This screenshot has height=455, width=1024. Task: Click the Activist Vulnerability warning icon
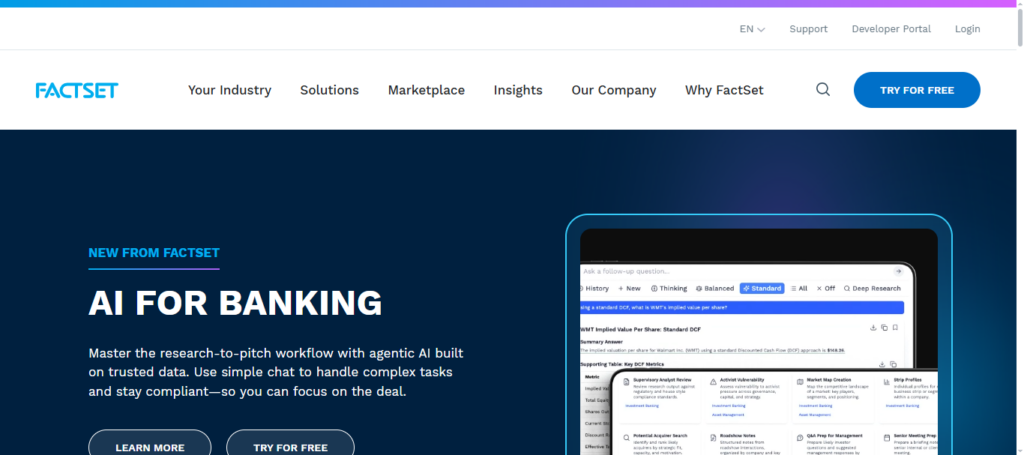click(x=711, y=382)
